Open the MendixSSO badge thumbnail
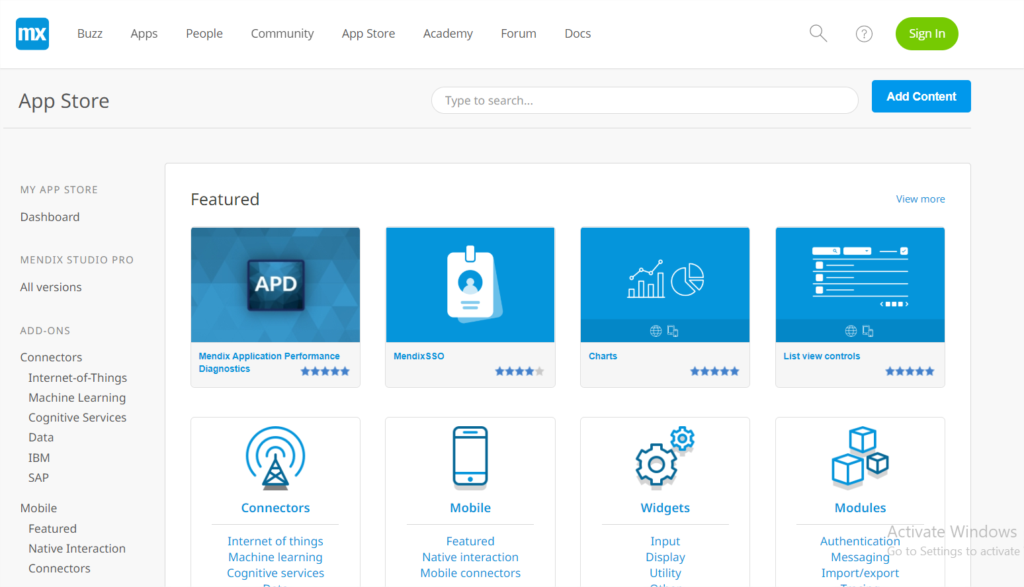1024x587 pixels. pyautogui.click(x=470, y=285)
